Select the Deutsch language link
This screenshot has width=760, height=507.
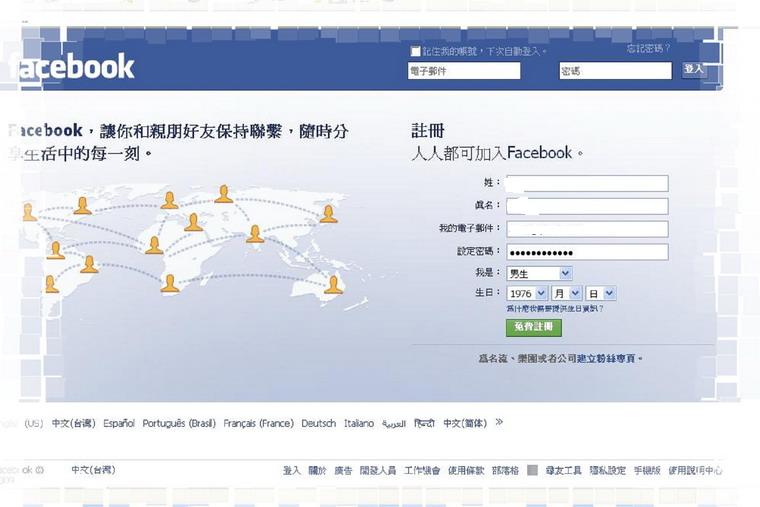pos(318,423)
